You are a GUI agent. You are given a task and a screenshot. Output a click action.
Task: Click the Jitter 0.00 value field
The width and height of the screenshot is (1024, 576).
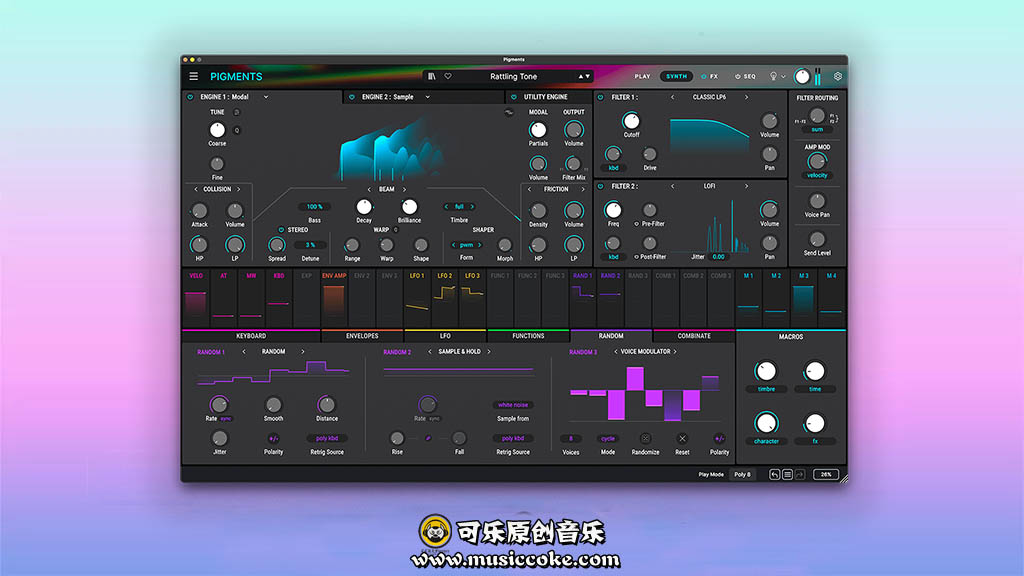click(718, 257)
